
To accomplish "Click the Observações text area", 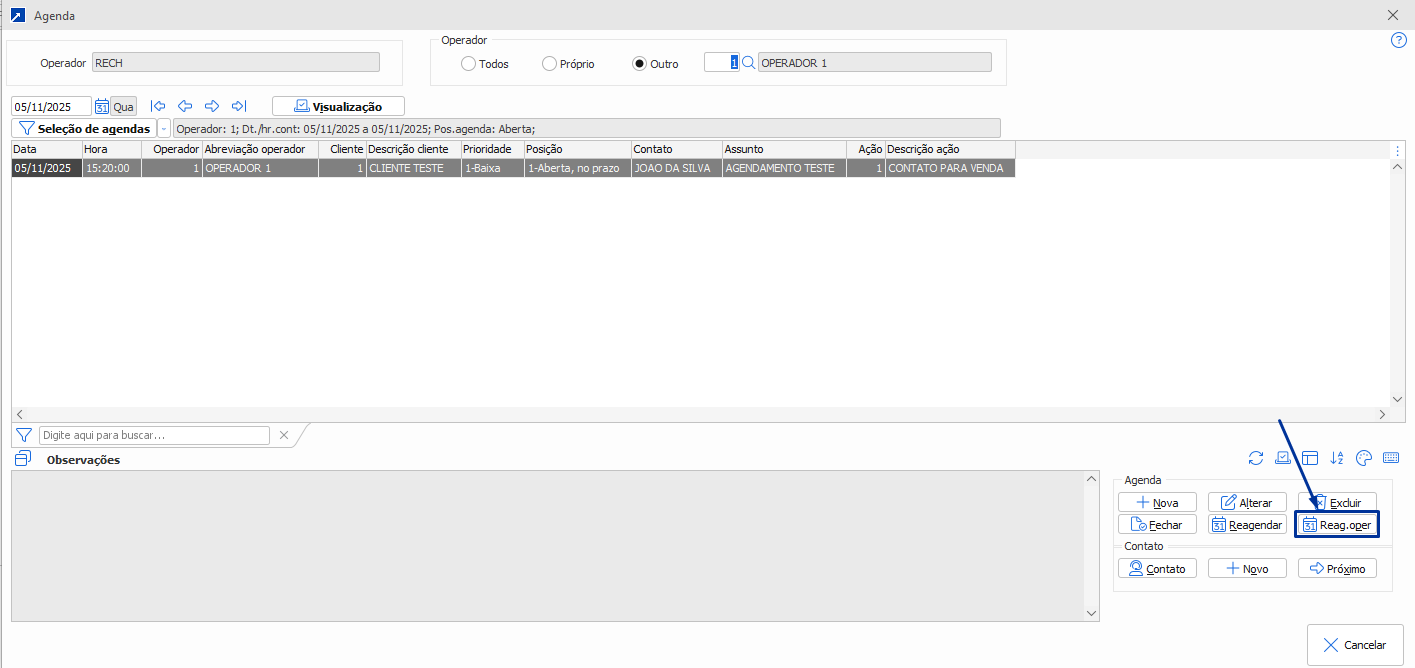I will click(548, 545).
